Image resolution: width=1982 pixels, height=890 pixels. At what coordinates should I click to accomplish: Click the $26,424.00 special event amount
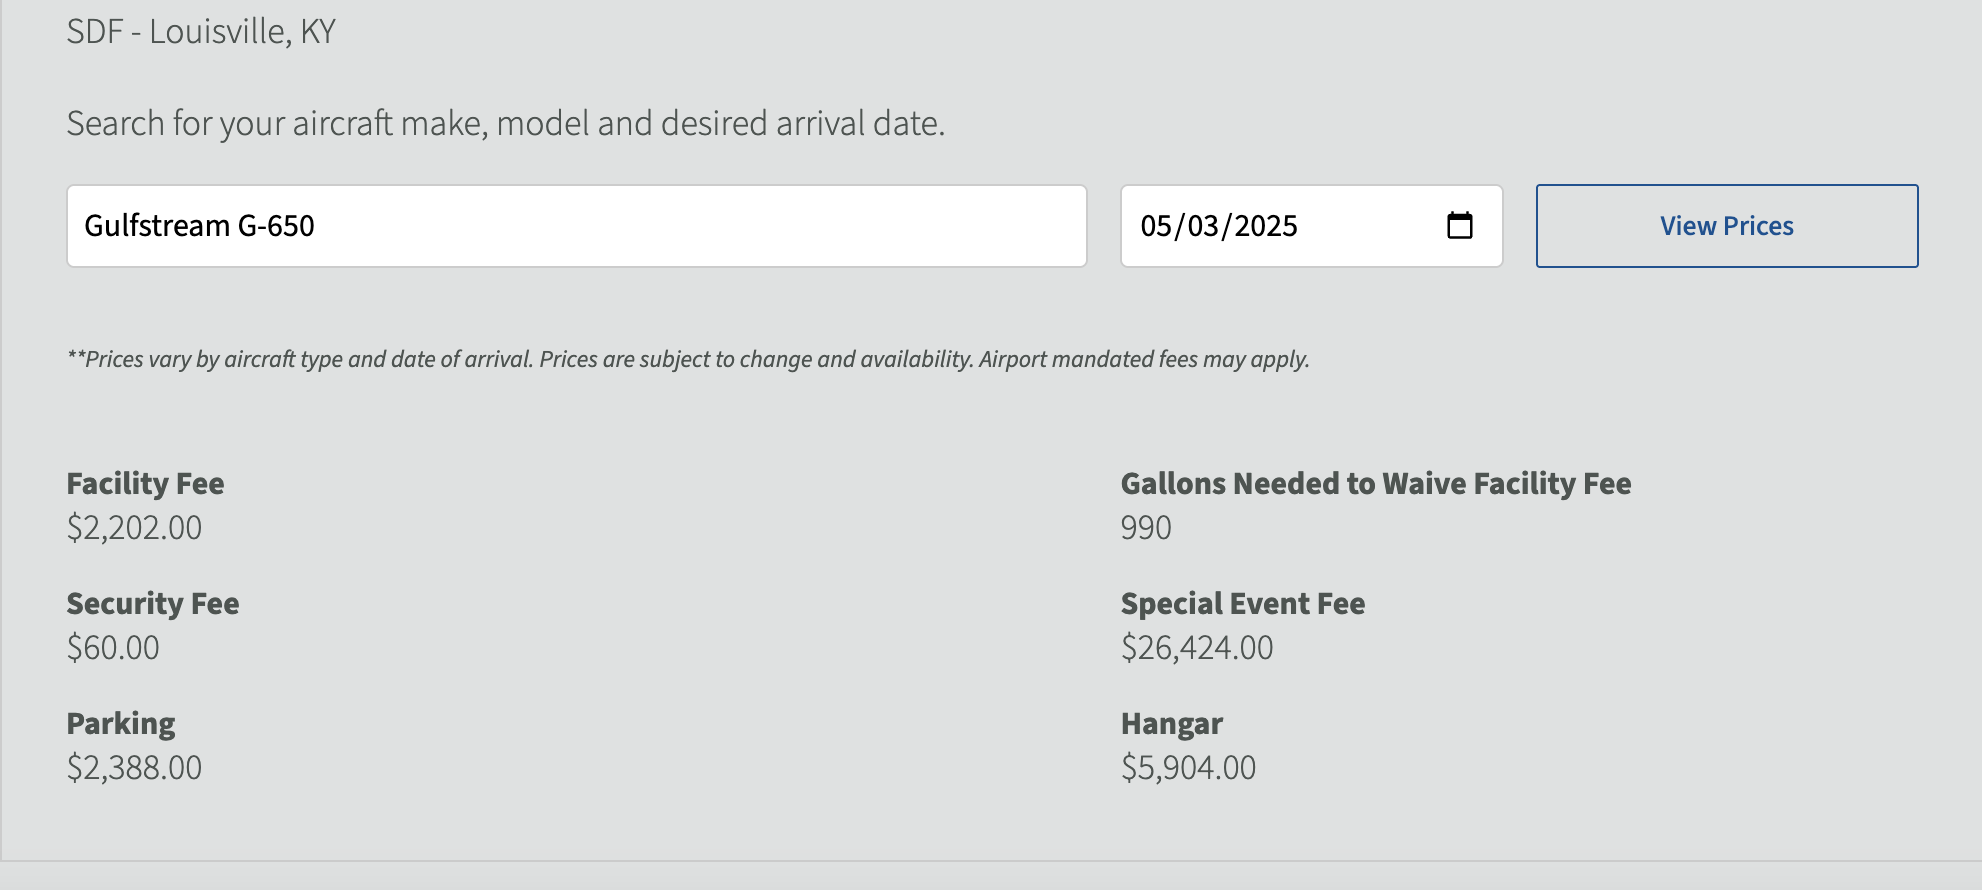[x=1197, y=648]
